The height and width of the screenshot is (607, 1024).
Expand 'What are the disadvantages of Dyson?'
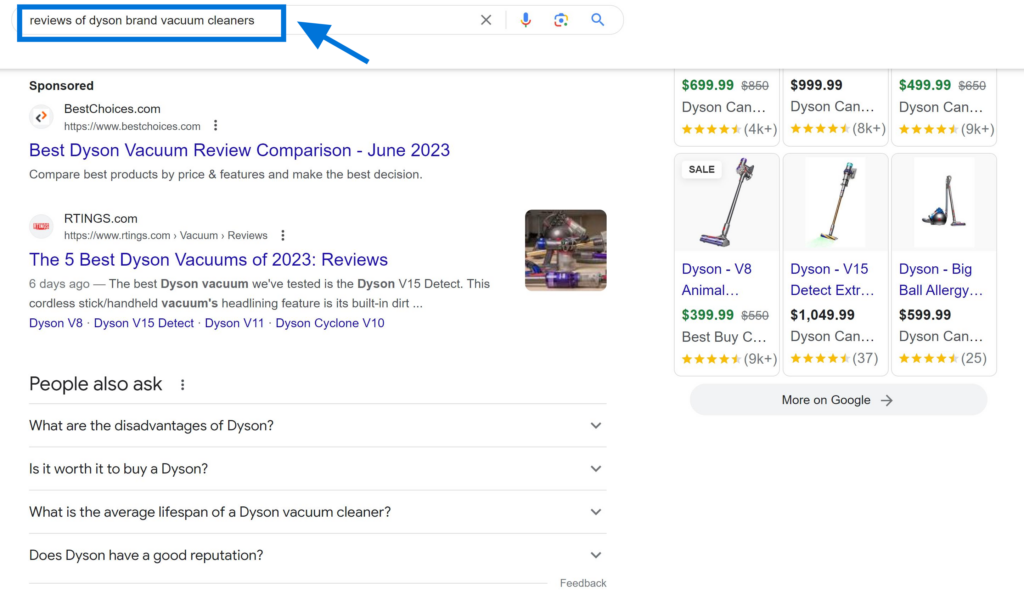tap(596, 425)
